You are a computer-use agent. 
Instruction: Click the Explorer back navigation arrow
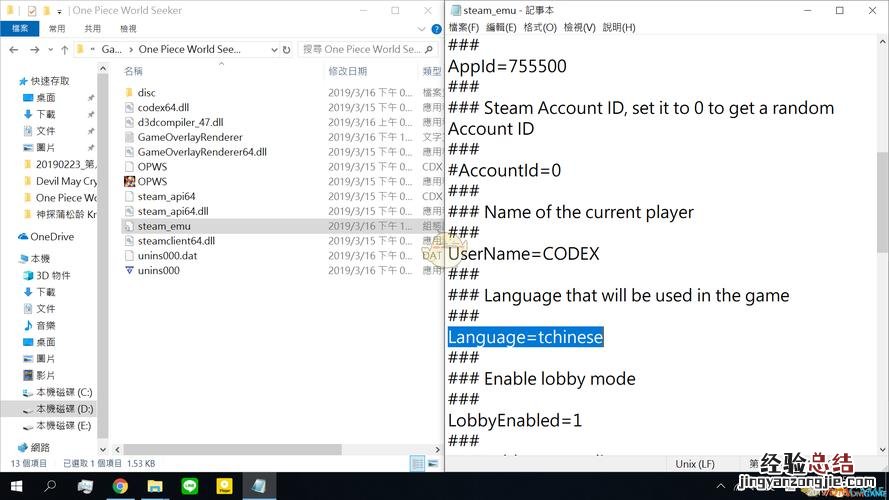(12, 49)
